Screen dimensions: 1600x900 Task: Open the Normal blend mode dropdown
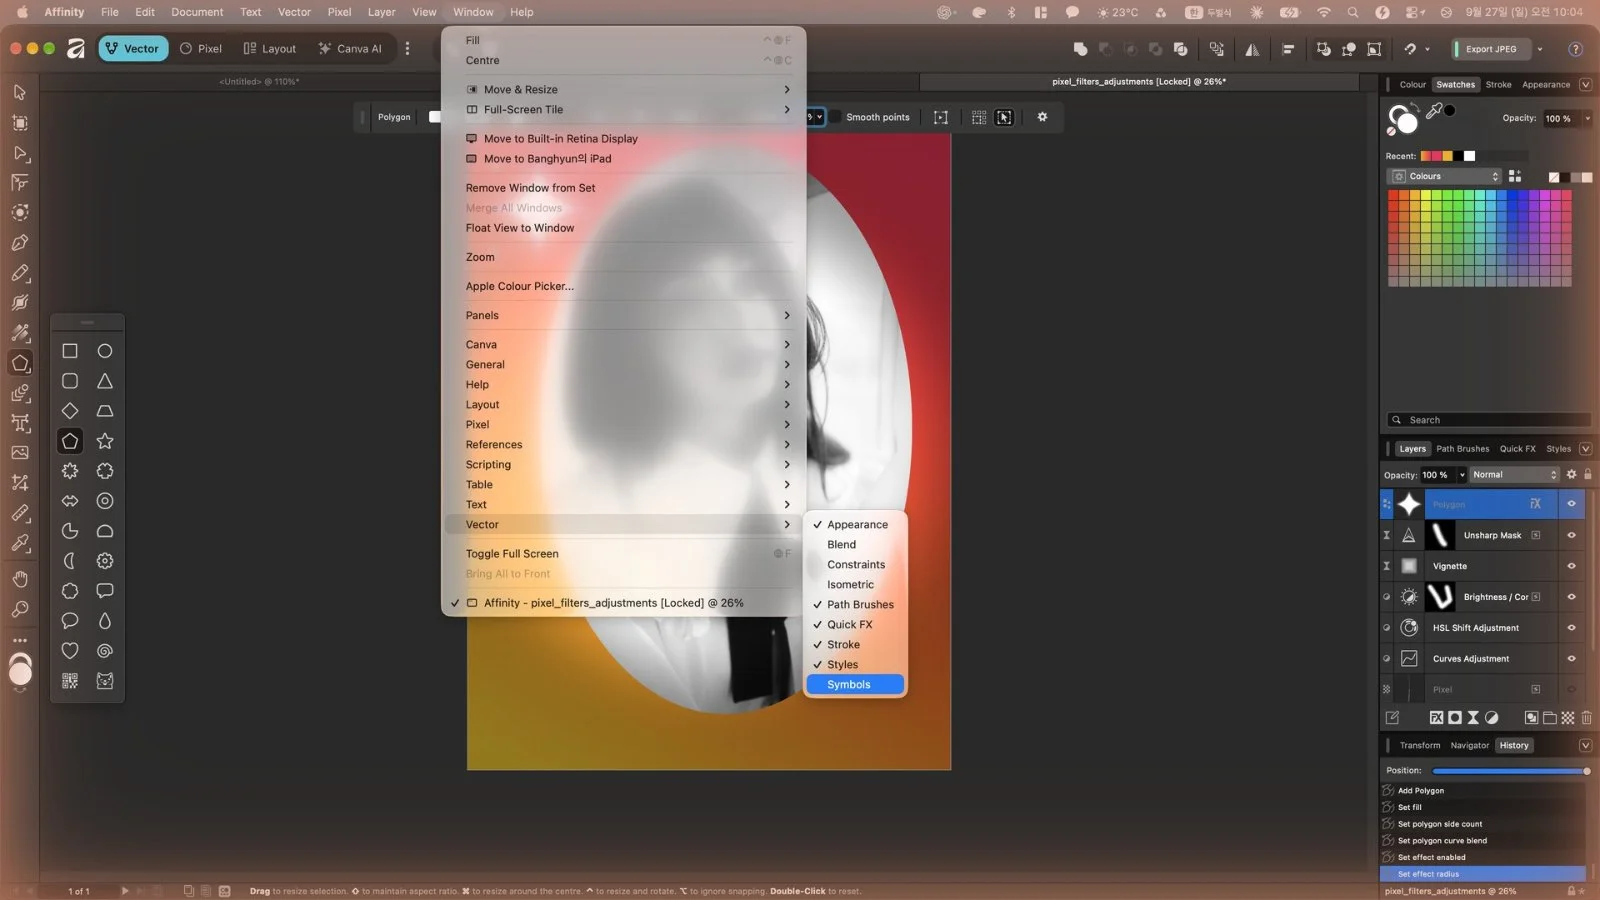[x=1514, y=475]
